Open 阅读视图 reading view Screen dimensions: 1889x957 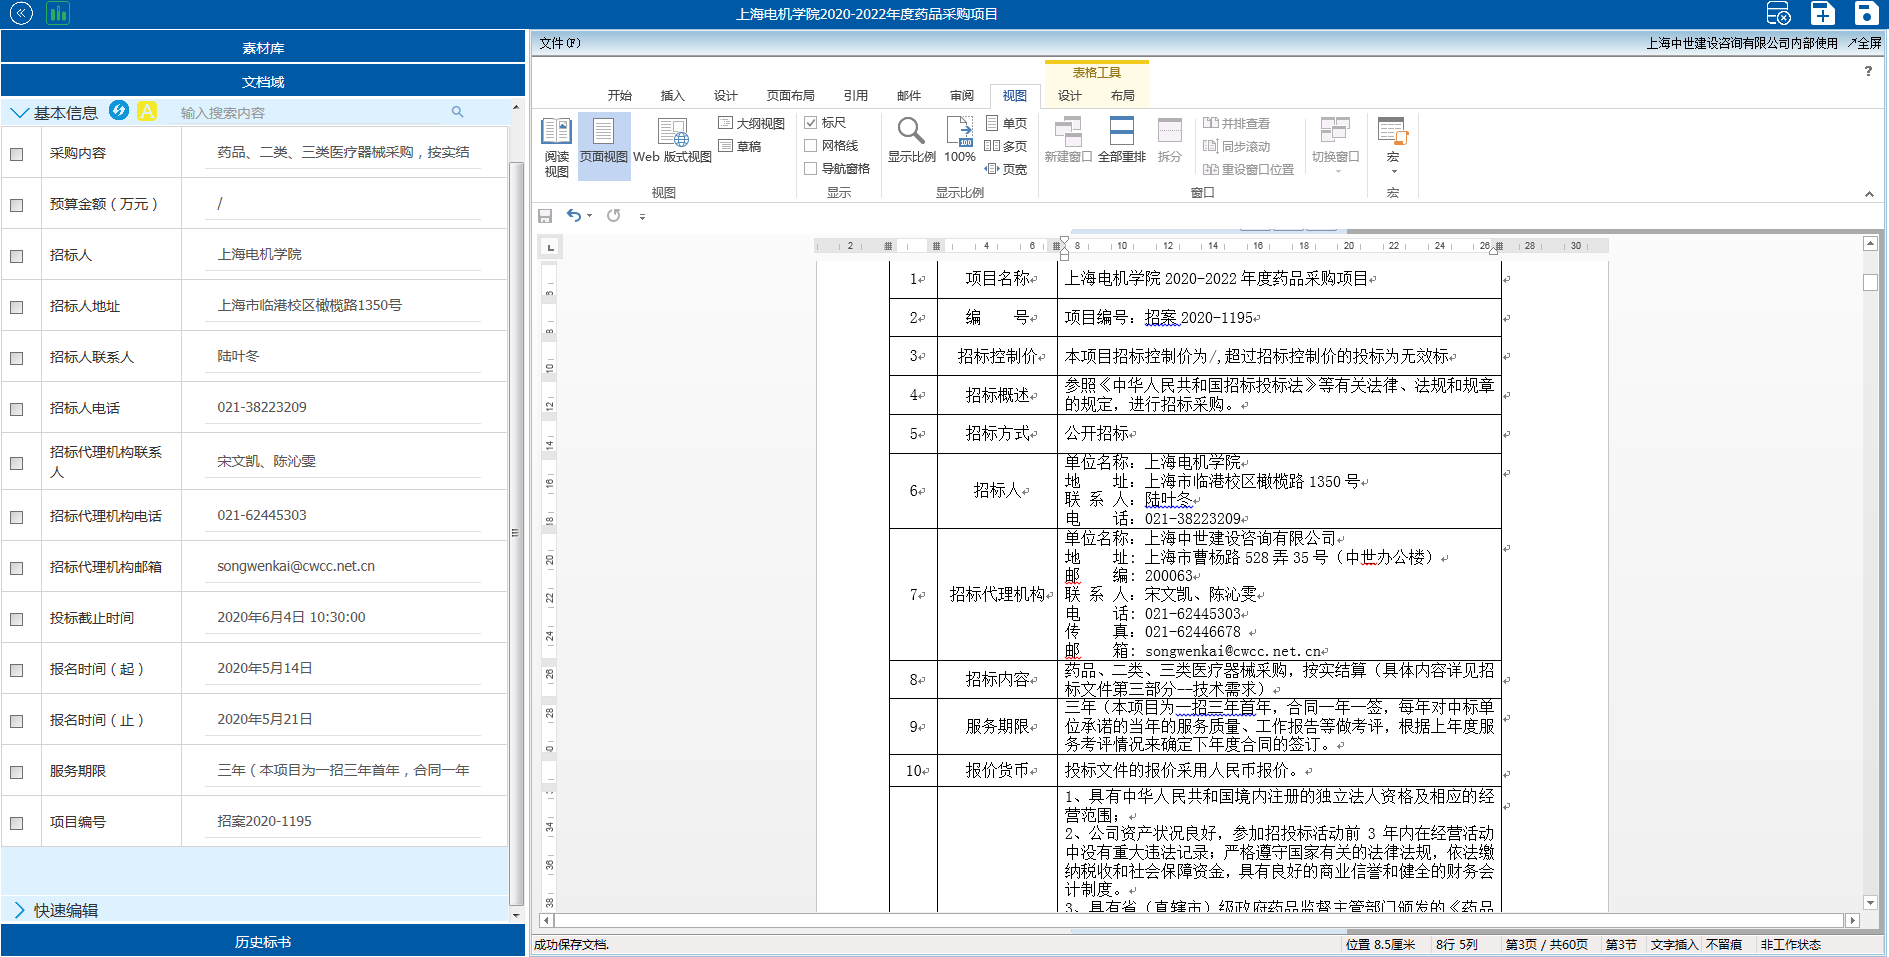tap(556, 146)
